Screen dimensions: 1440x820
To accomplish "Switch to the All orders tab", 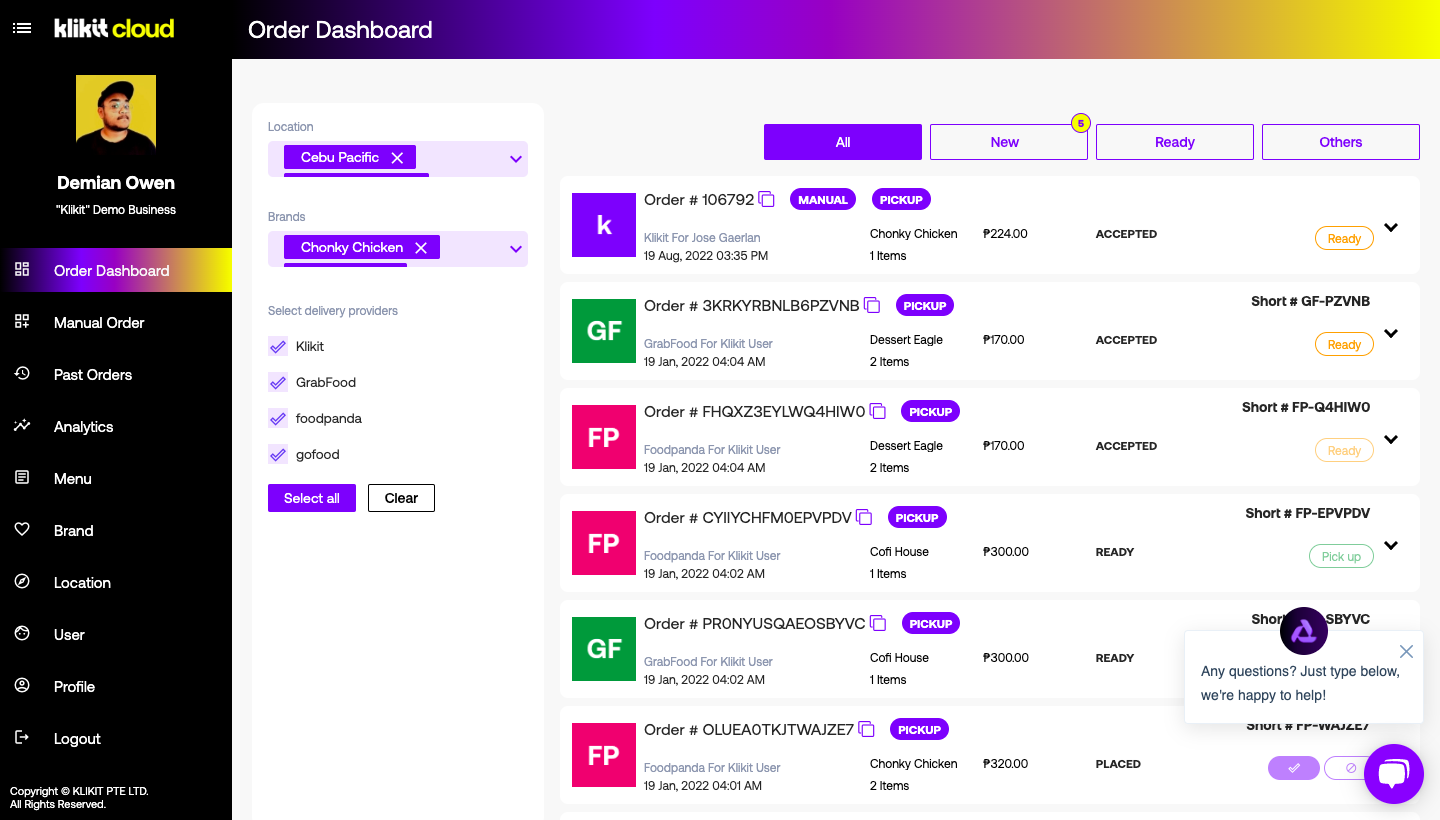I will click(843, 142).
